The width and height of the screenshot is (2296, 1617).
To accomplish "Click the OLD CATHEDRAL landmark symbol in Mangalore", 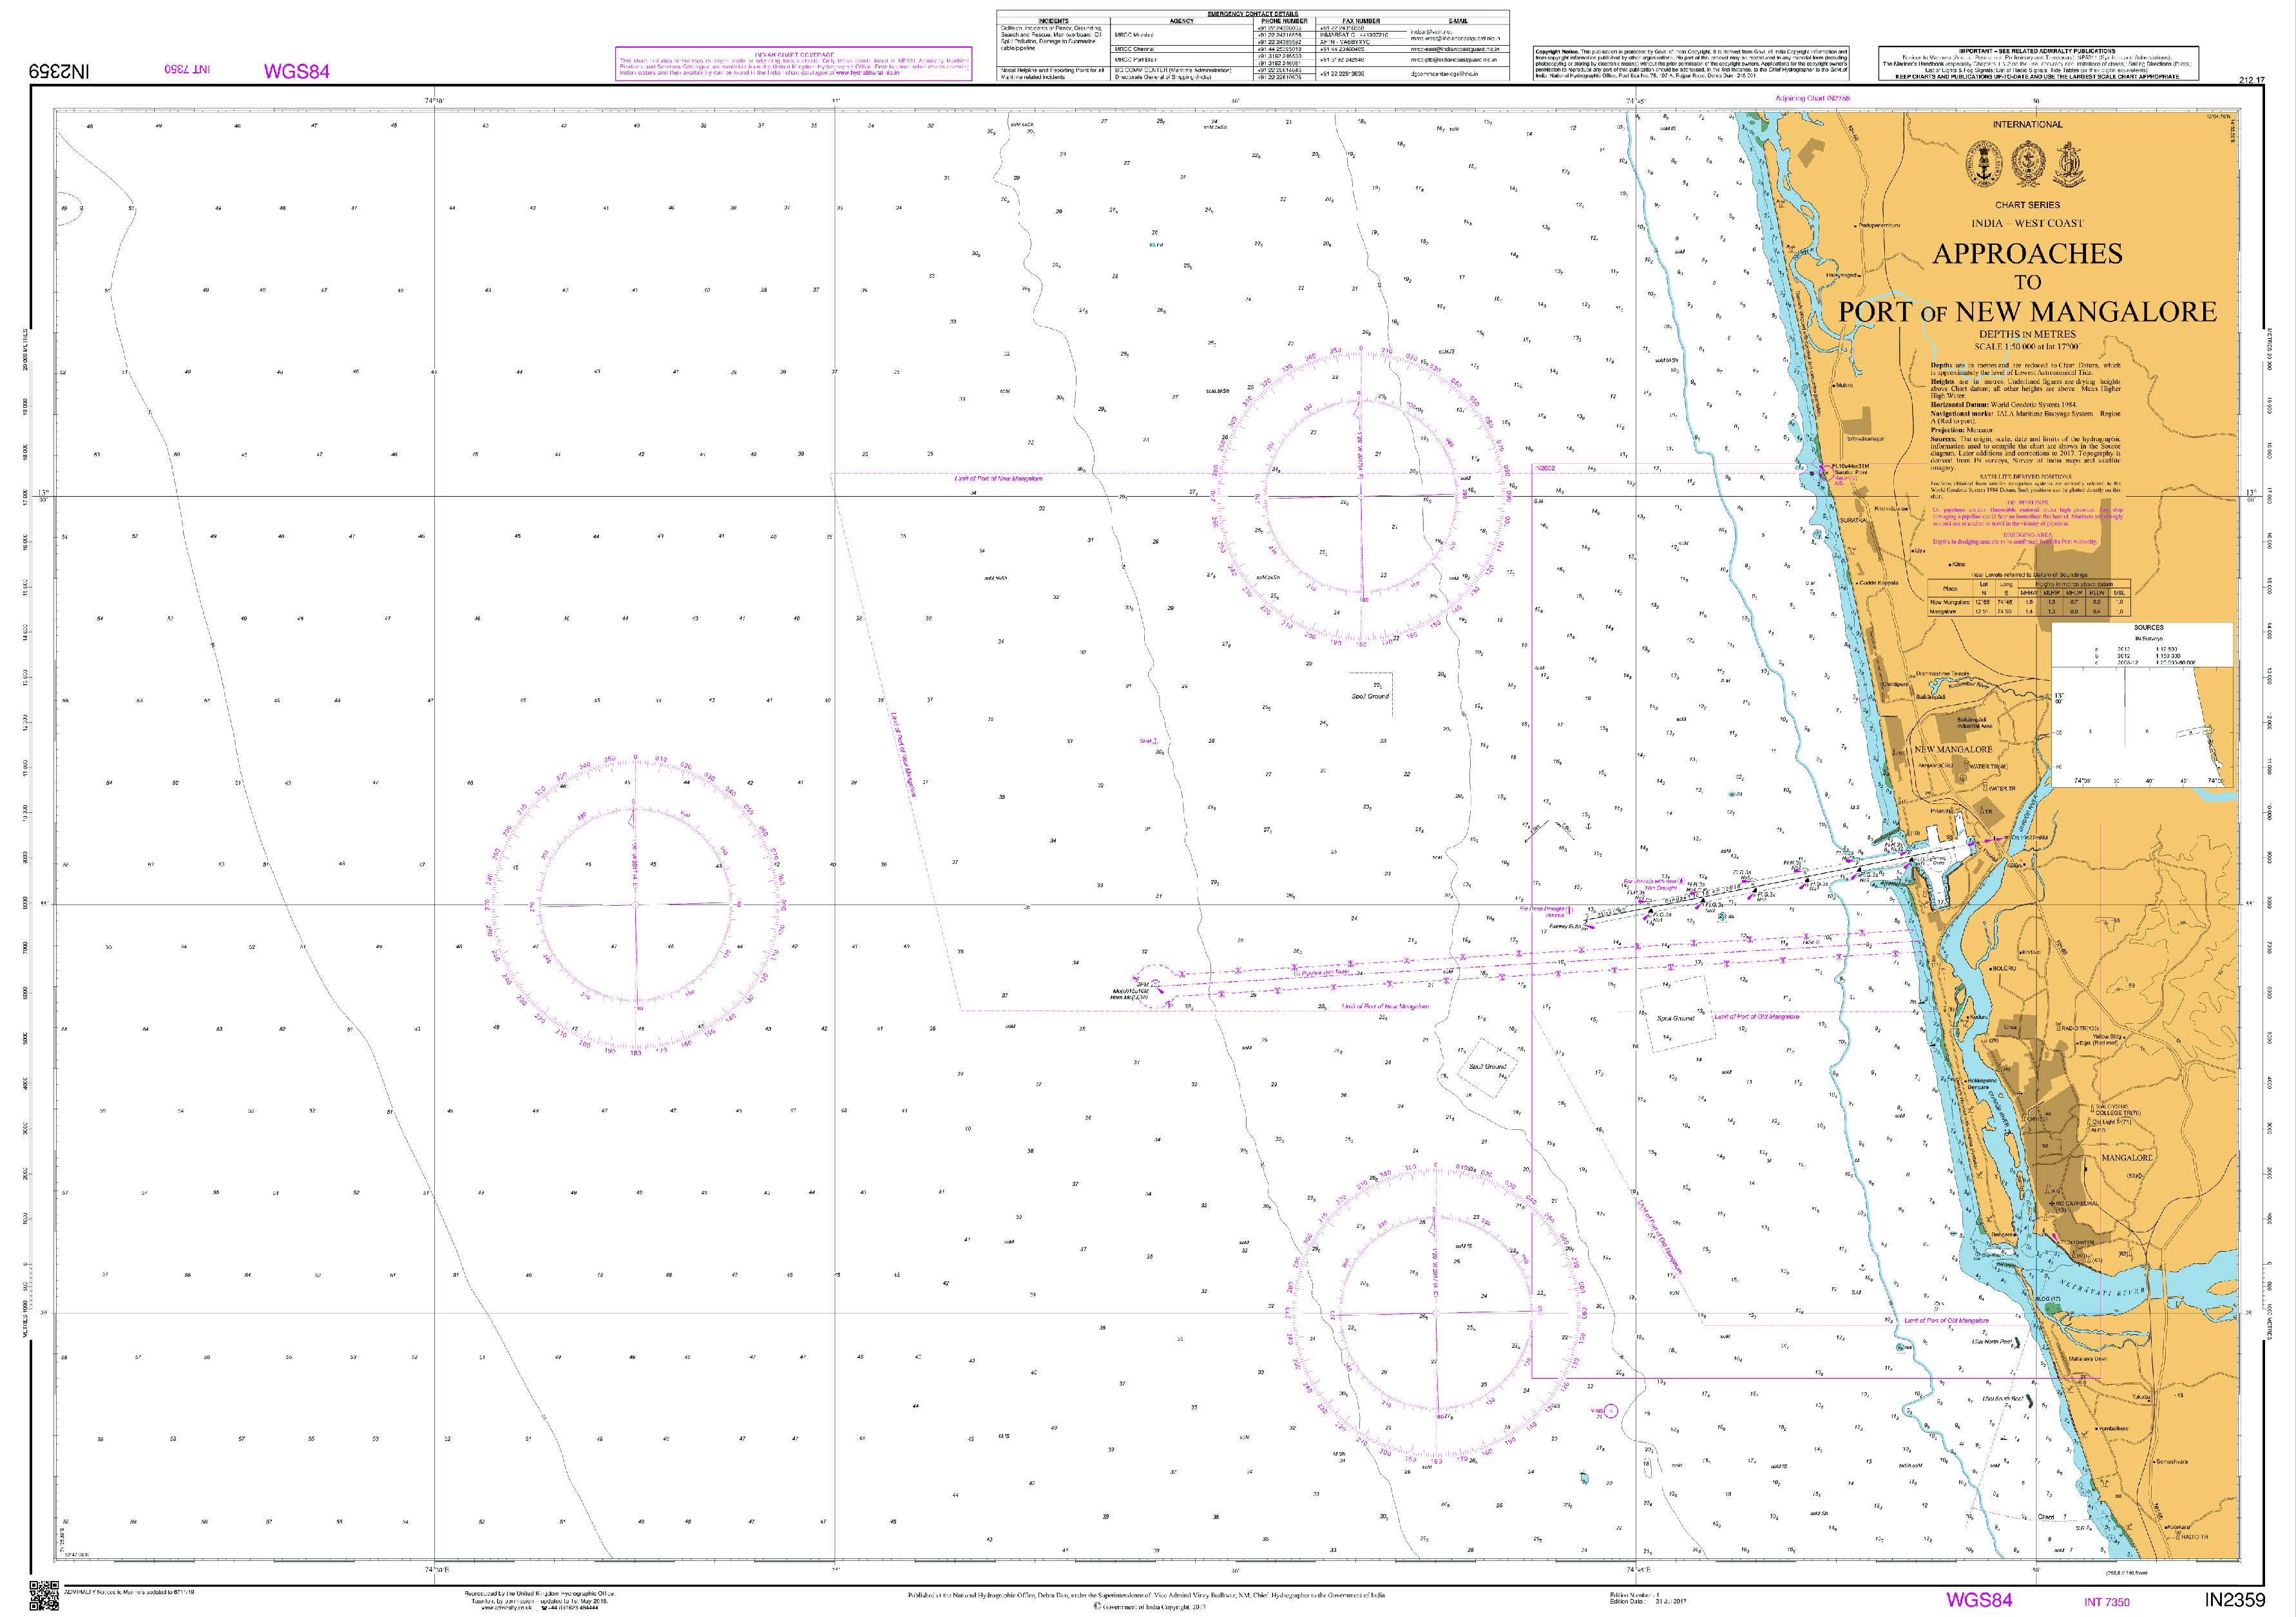I will pos(2053,1204).
